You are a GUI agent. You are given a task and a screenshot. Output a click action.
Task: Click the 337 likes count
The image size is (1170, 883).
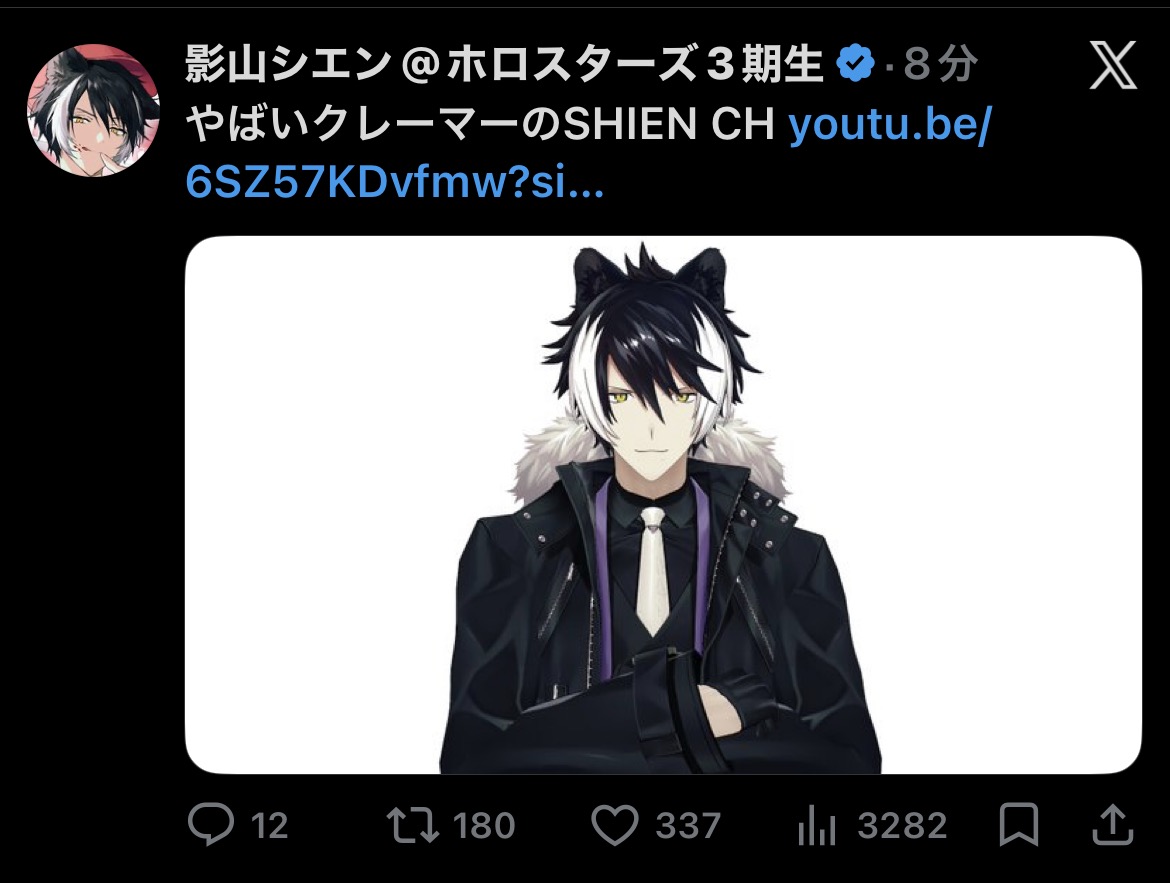(x=688, y=826)
